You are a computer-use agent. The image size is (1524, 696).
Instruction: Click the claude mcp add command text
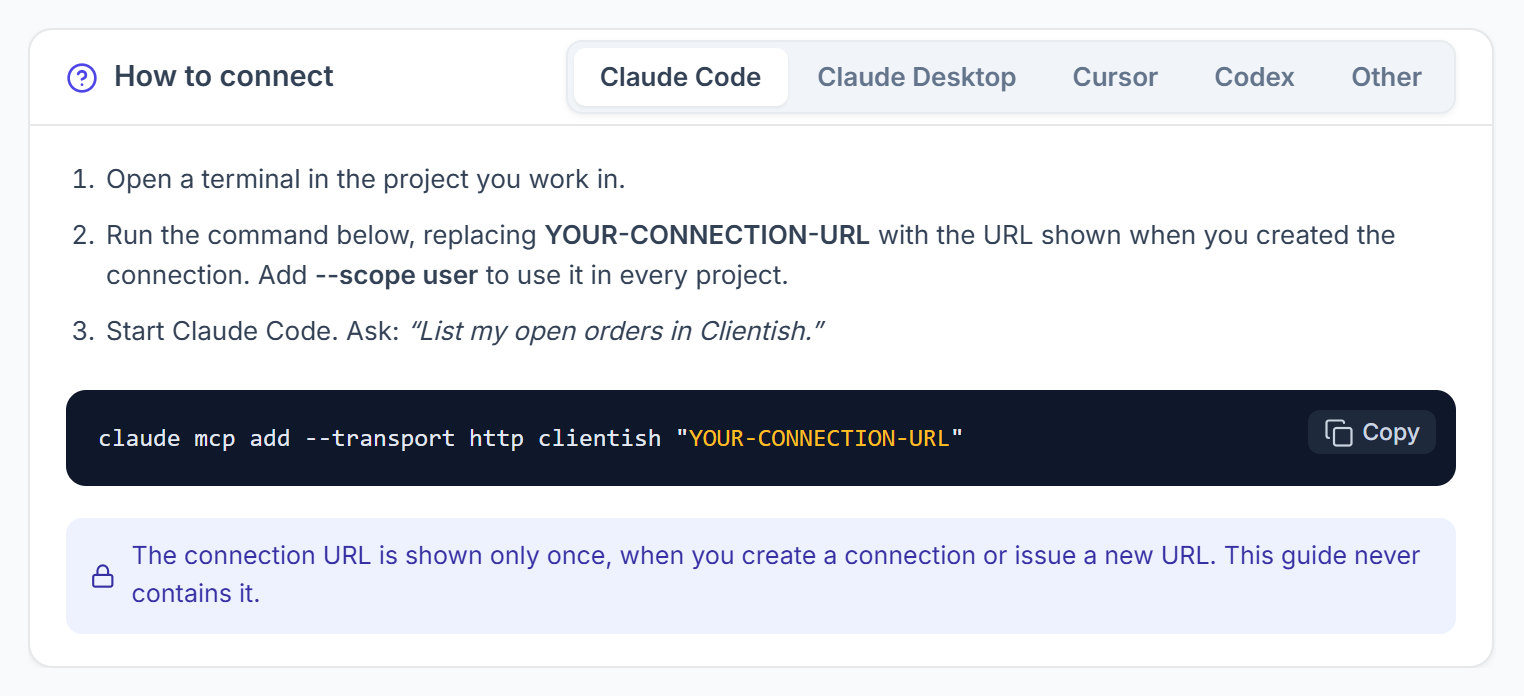pyautogui.click(x=530, y=438)
